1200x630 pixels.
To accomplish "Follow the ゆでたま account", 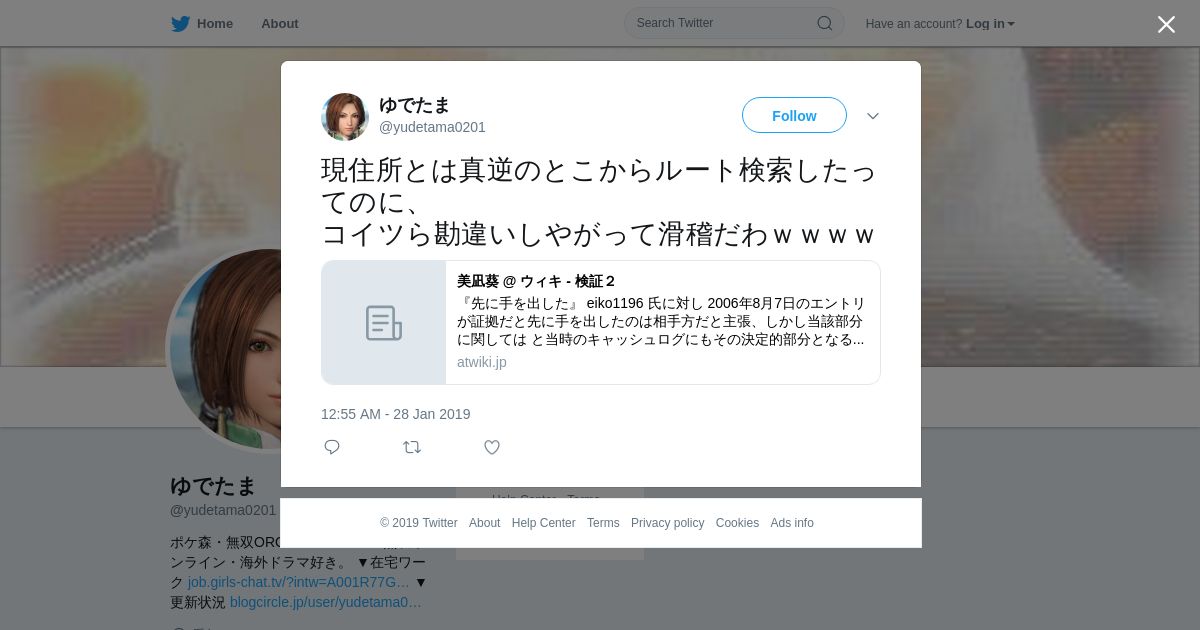I will tap(794, 115).
